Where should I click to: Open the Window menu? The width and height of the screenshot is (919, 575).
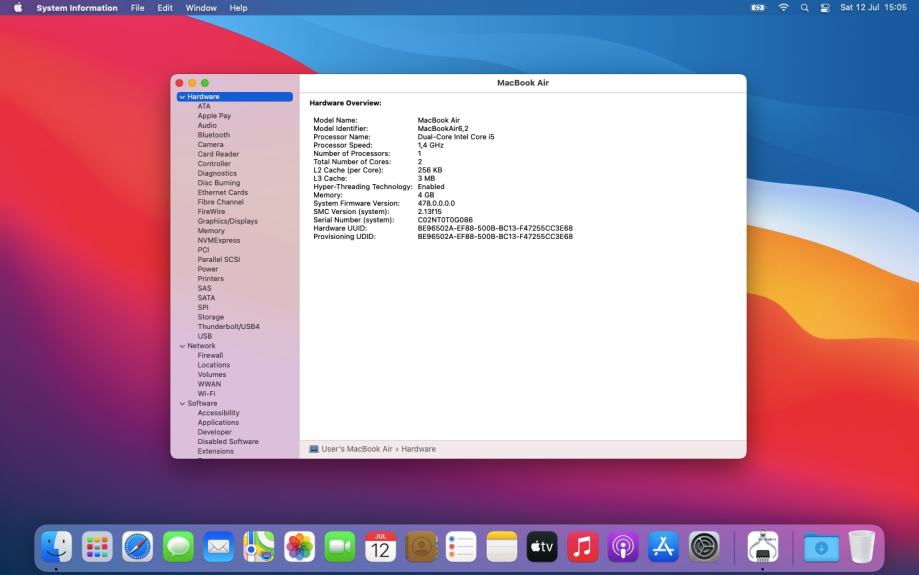click(201, 8)
